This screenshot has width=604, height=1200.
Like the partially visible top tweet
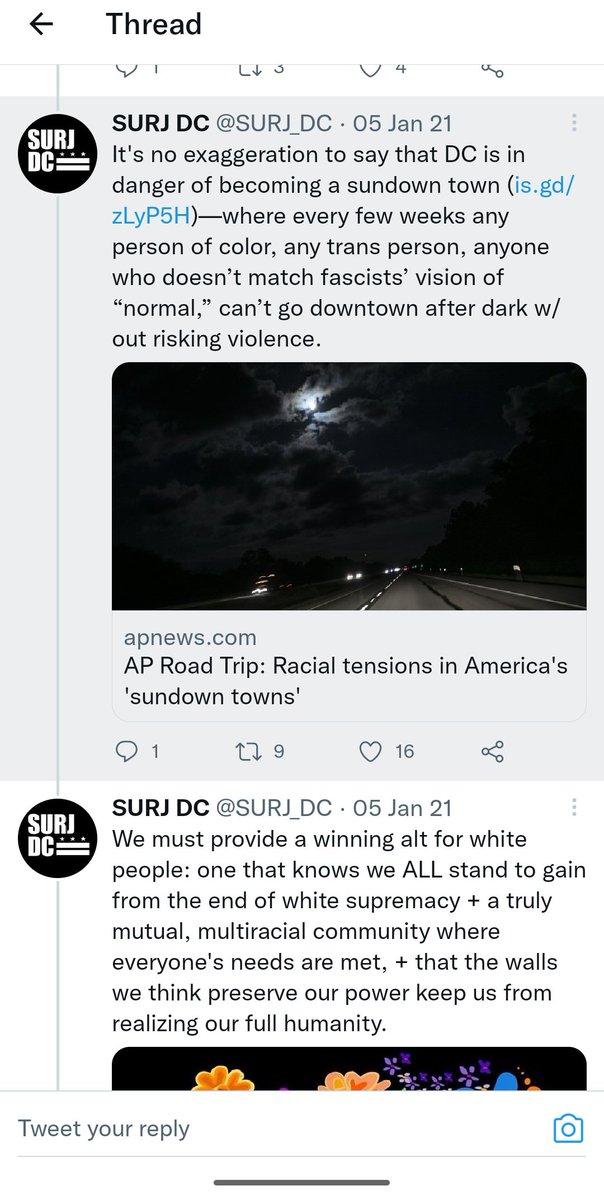pos(371,68)
